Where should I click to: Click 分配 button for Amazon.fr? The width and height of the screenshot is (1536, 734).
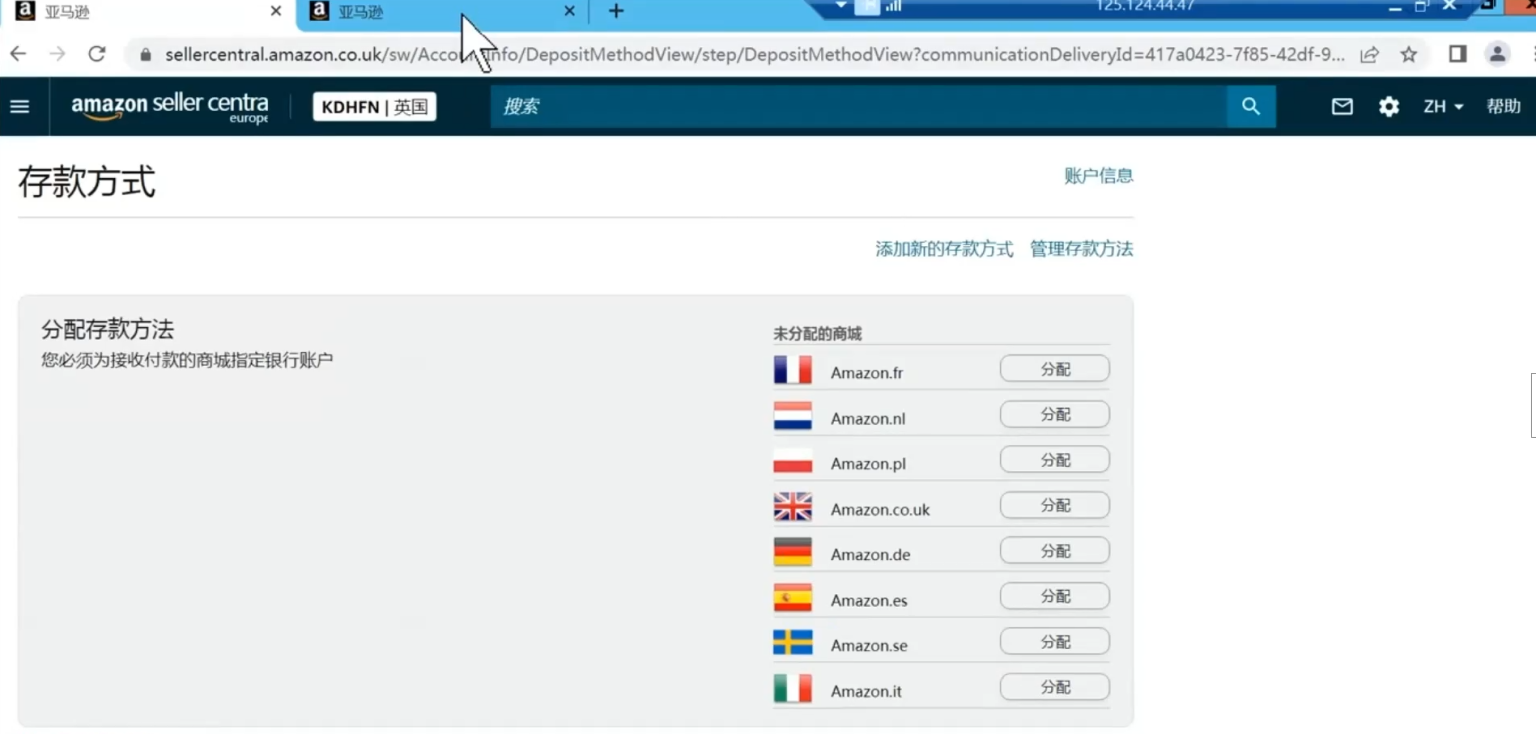1054,369
